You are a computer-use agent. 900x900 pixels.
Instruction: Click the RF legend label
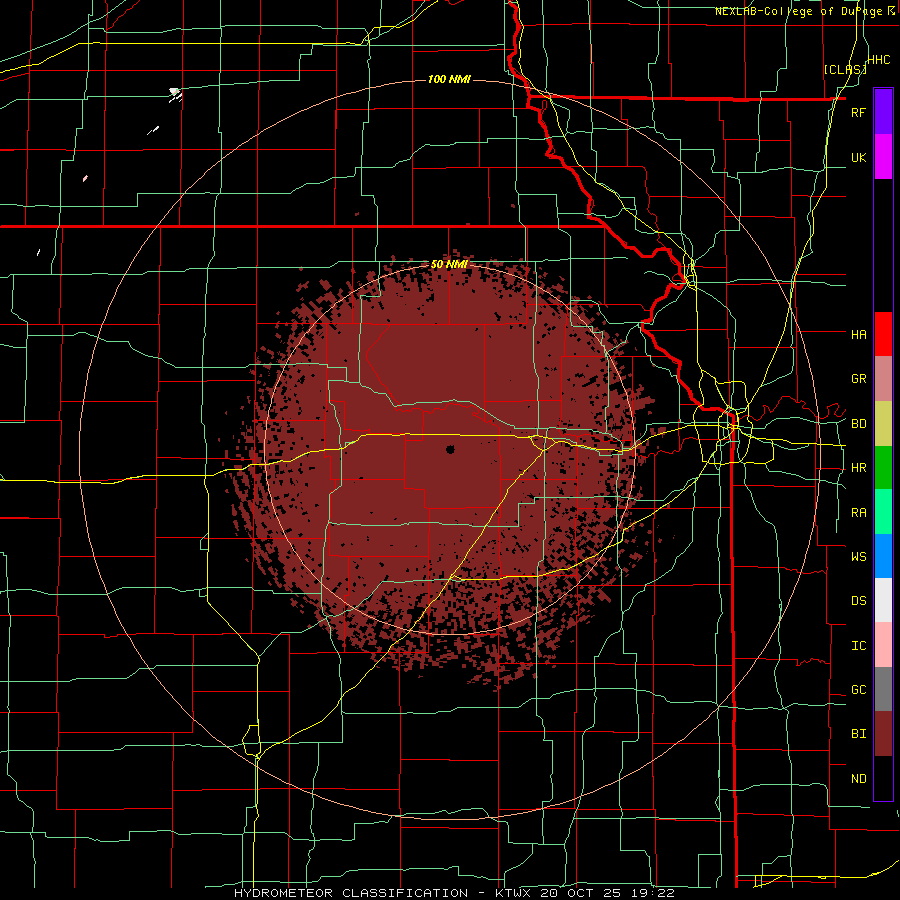point(858,112)
